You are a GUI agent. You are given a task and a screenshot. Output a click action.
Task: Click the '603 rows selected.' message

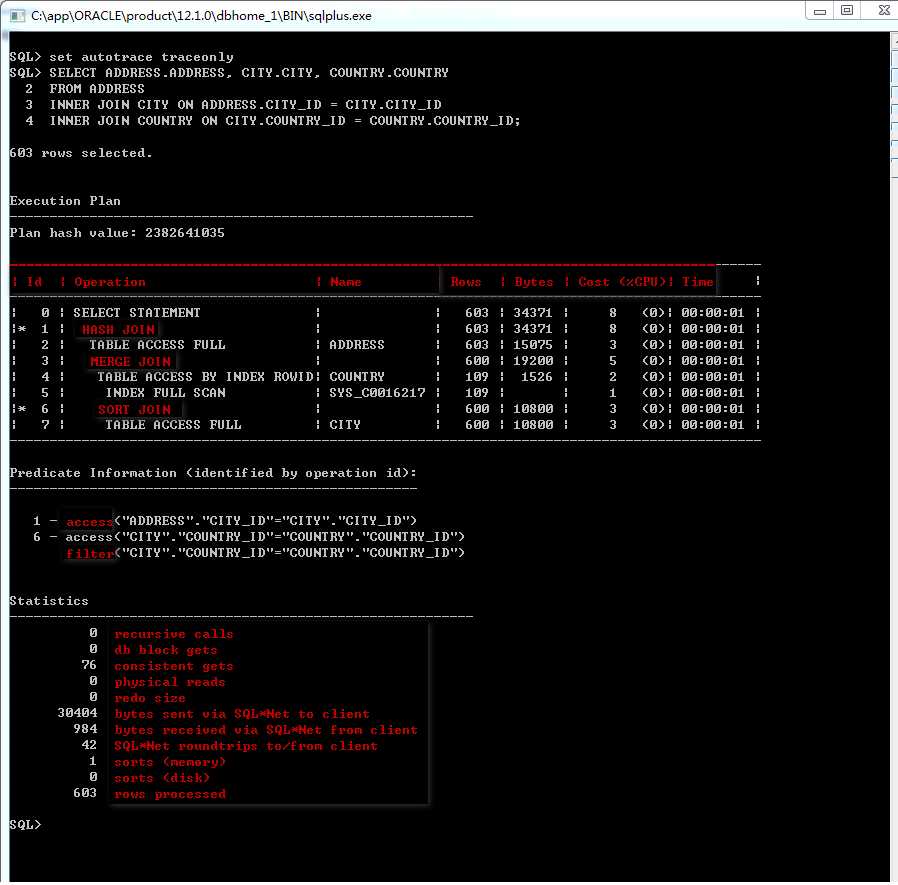click(x=81, y=153)
